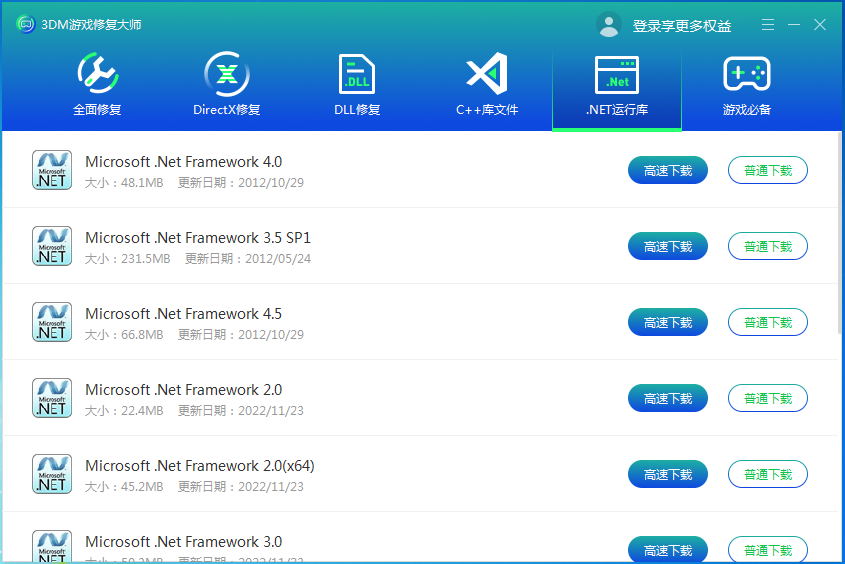Click the 大小：45.2MB size text

click(124, 486)
